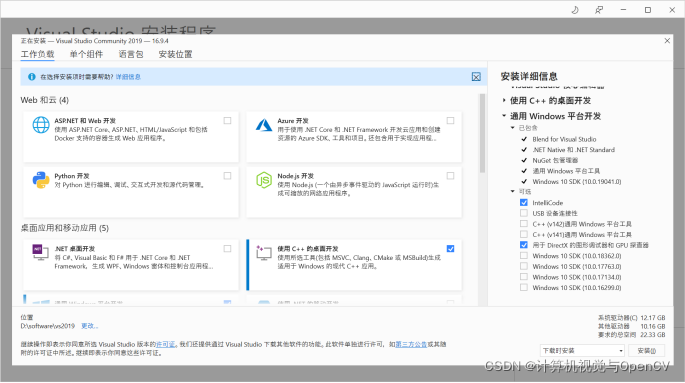Click the blue info icon in help banner
The width and height of the screenshot is (685, 383).
31,77
